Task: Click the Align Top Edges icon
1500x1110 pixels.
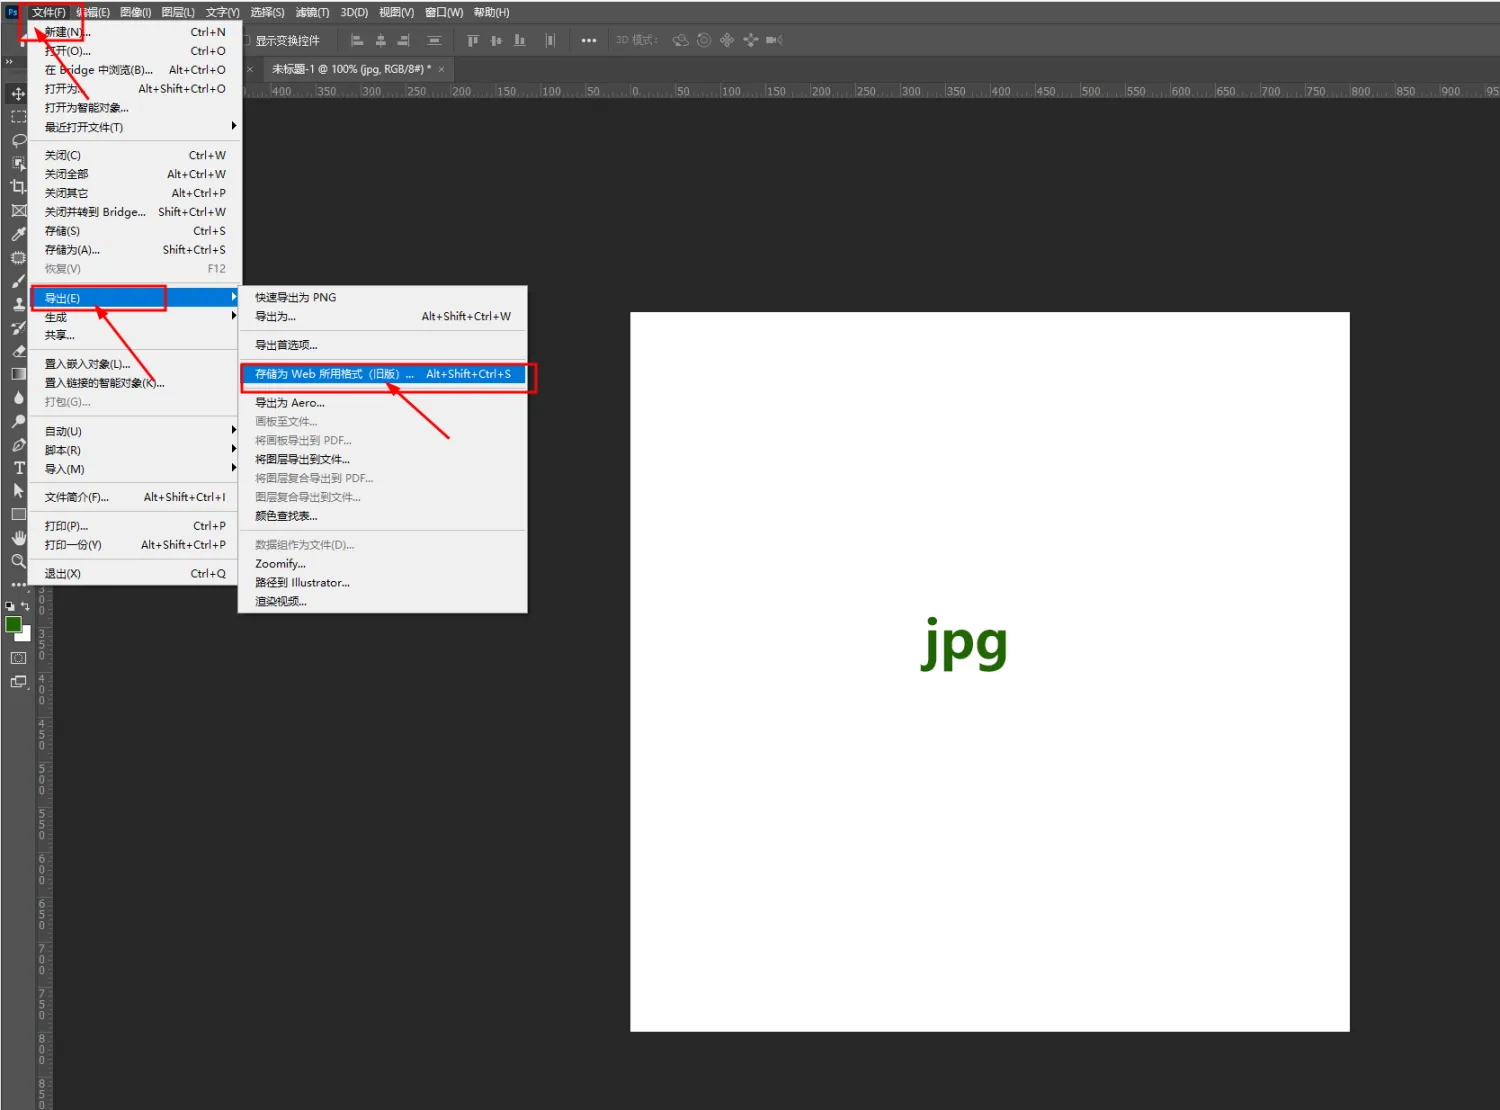Action: [x=472, y=40]
